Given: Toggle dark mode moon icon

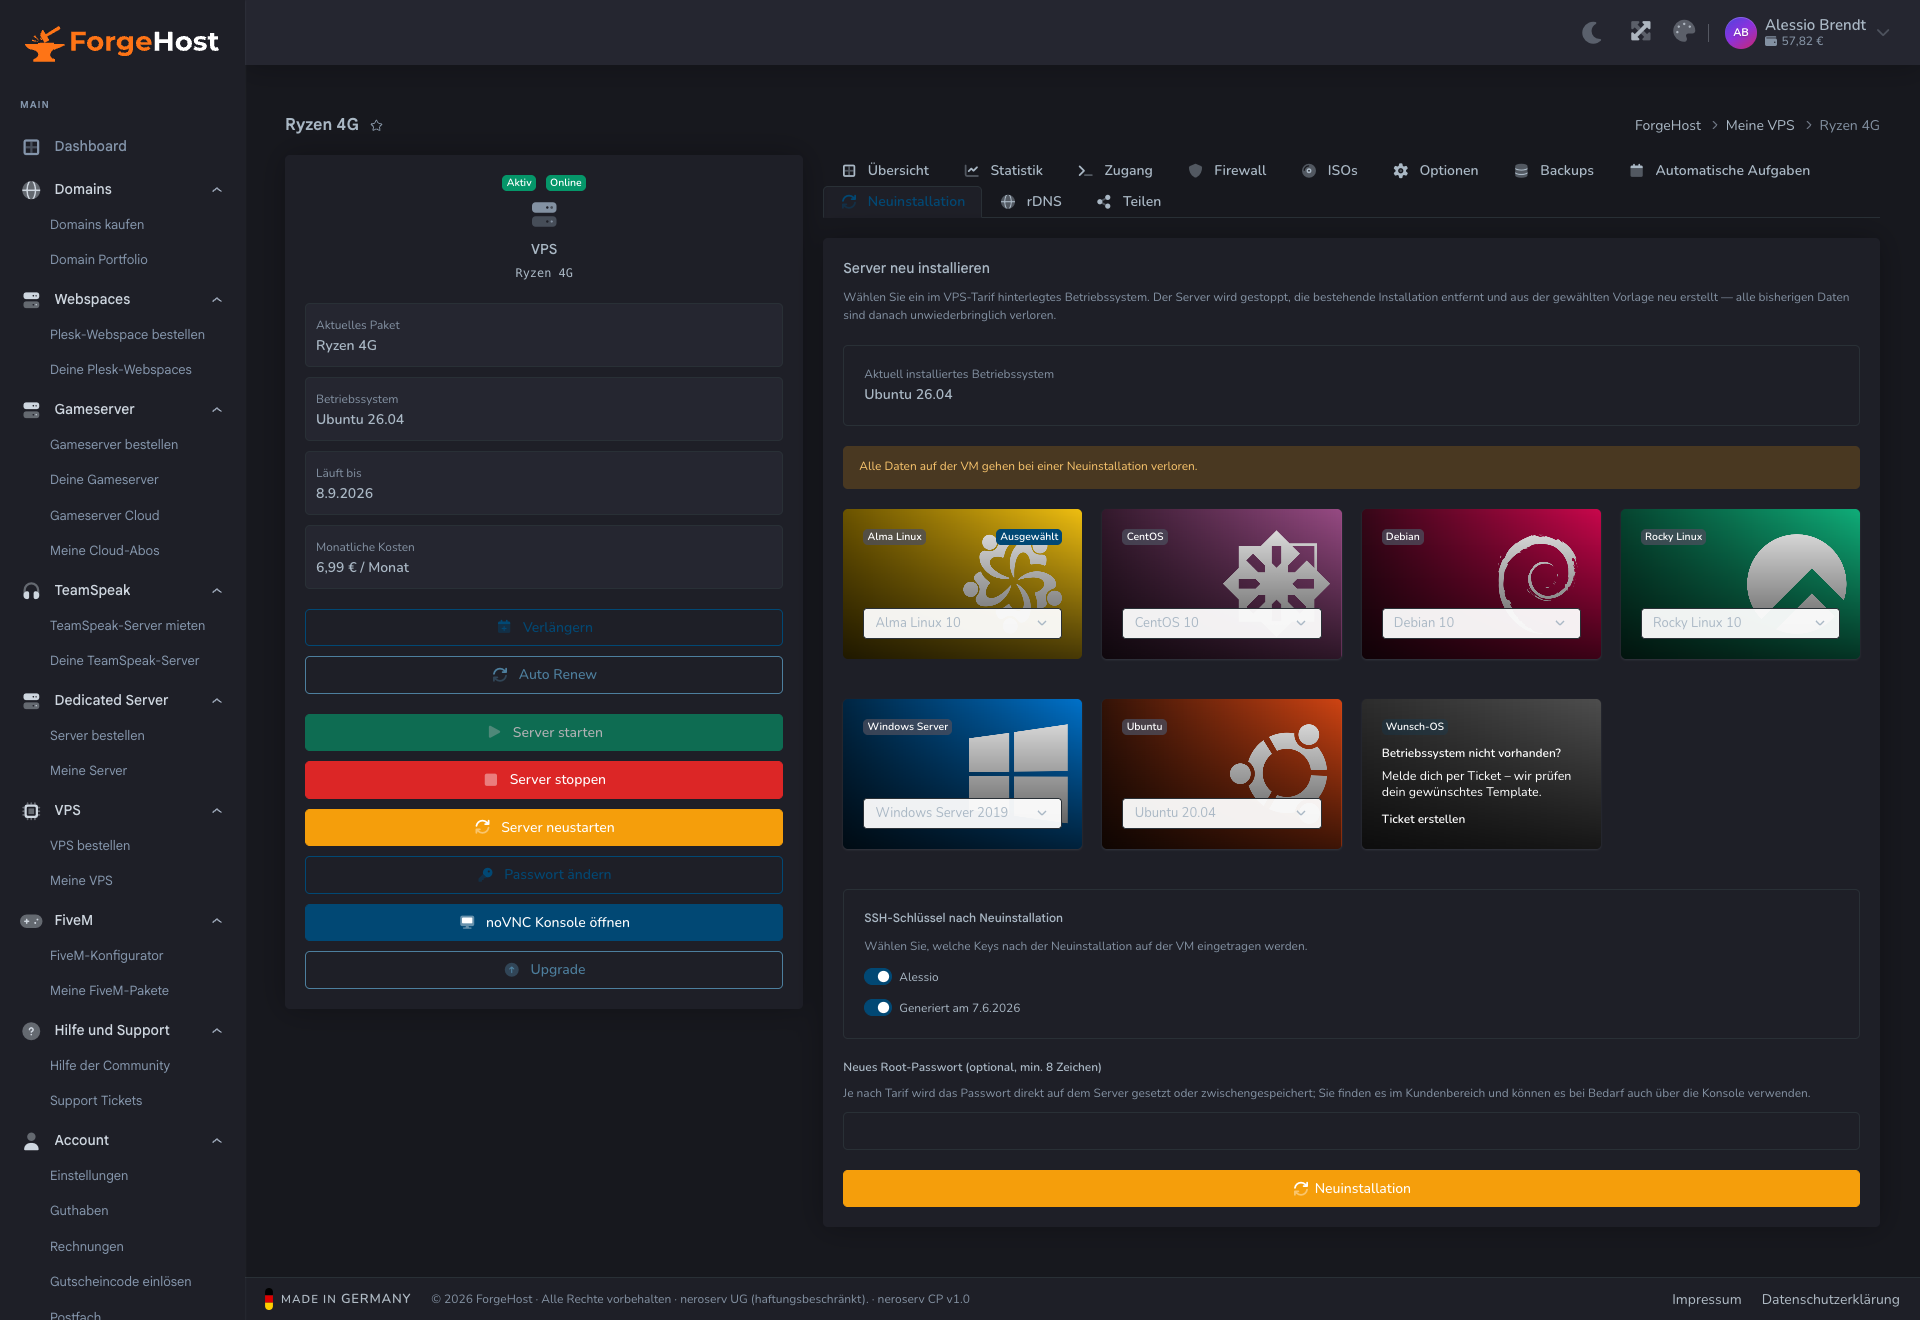Looking at the screenshot, I should (x=1592, y=32).
